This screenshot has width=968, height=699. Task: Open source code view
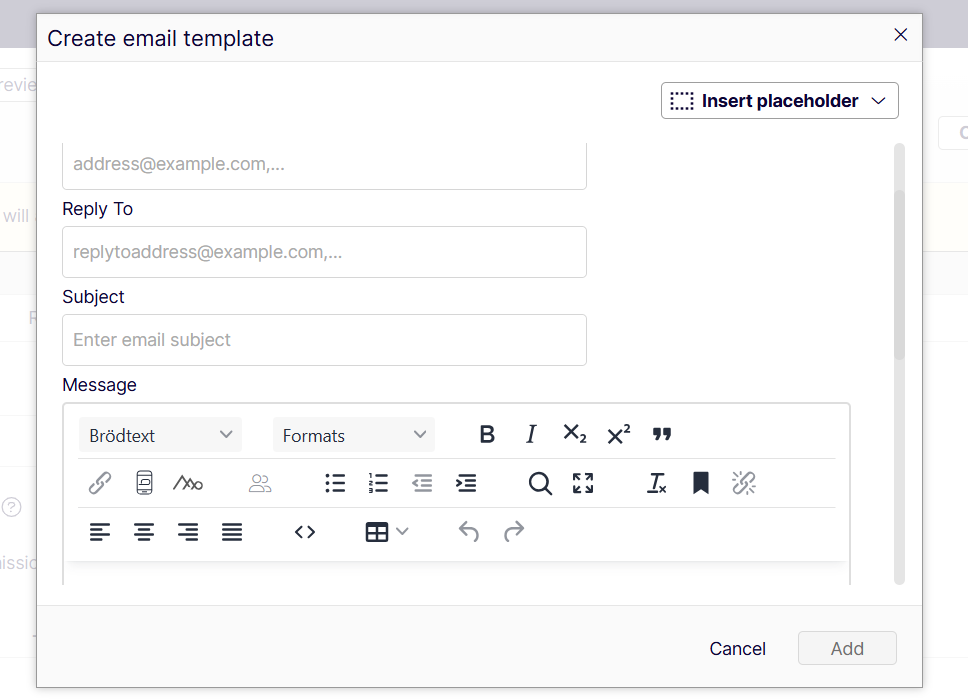tap(305, 532)
